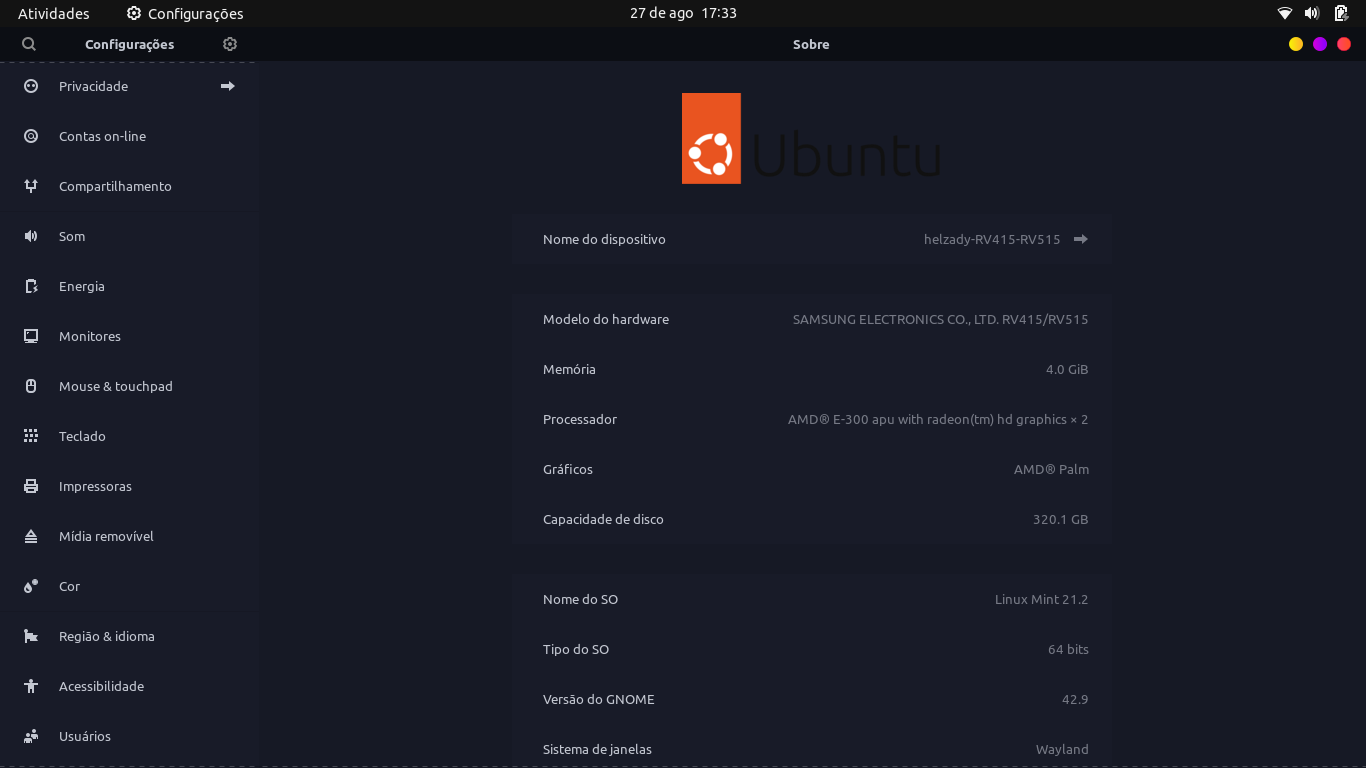1366x768 pixels.
Task: Click the Memória value 4.0 GiB
Action: coord(1067,369)
